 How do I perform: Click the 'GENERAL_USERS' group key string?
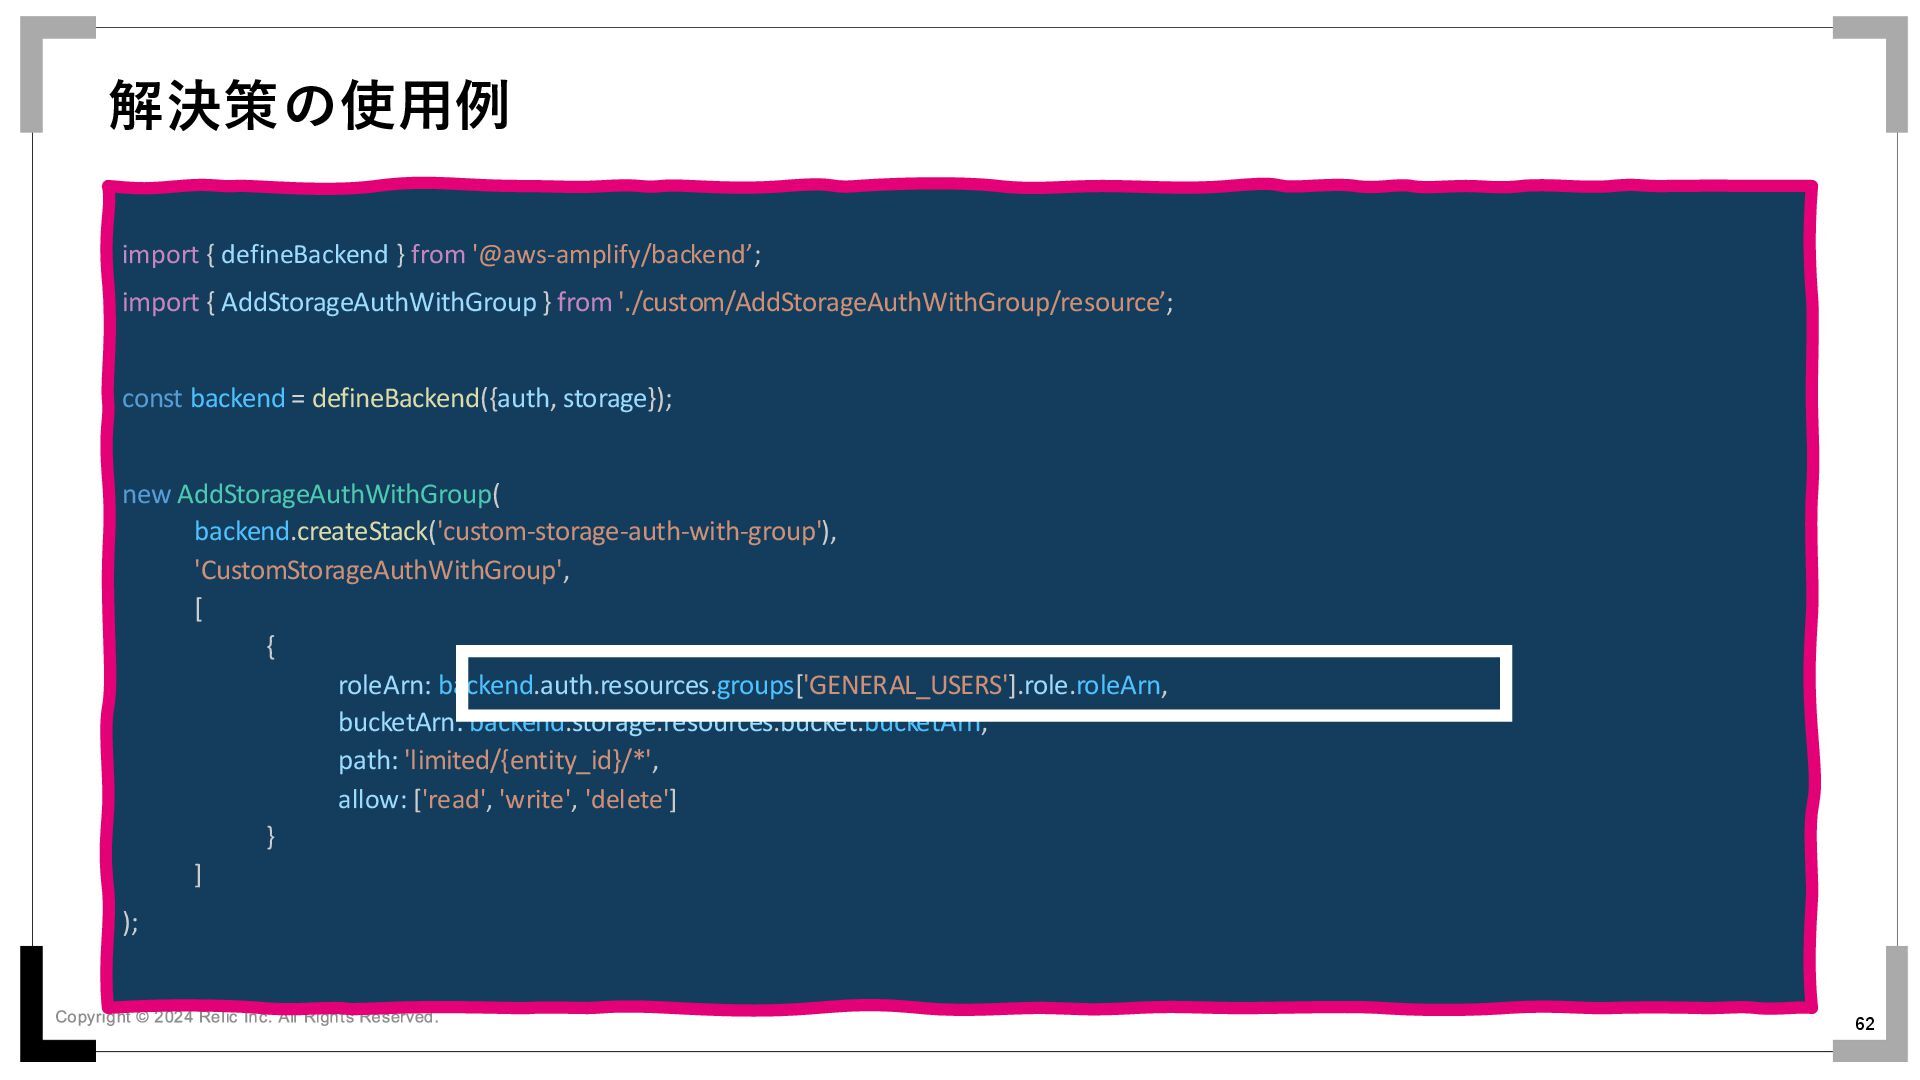[x=906, y=686]
